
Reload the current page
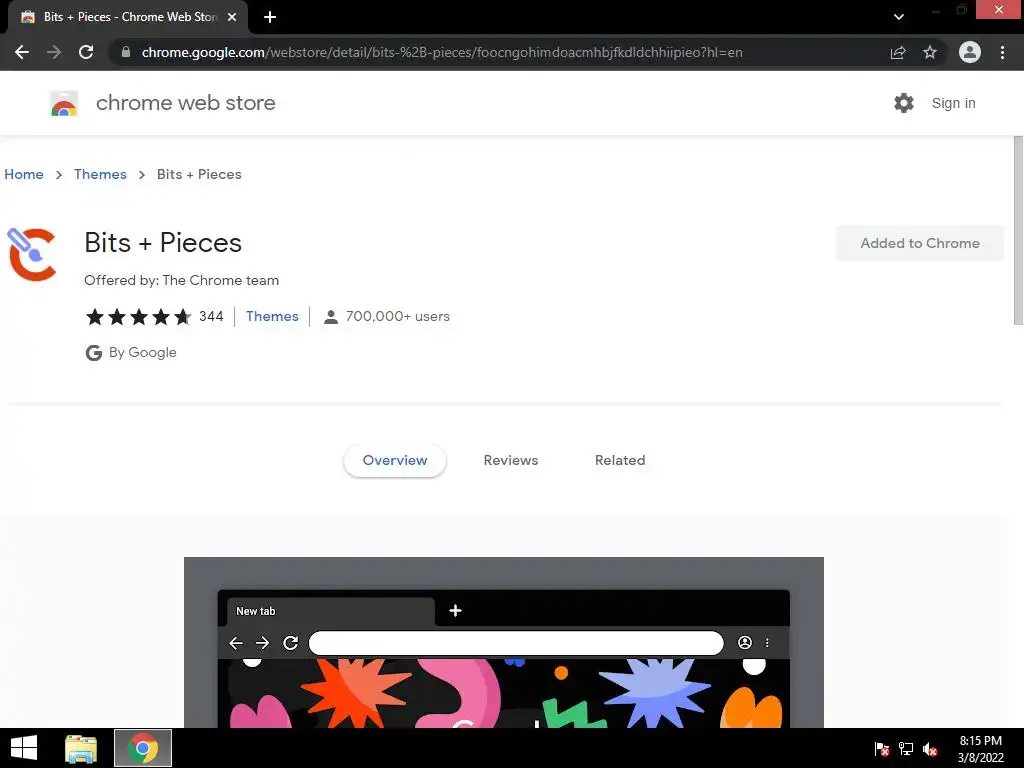tap(86, 52)
